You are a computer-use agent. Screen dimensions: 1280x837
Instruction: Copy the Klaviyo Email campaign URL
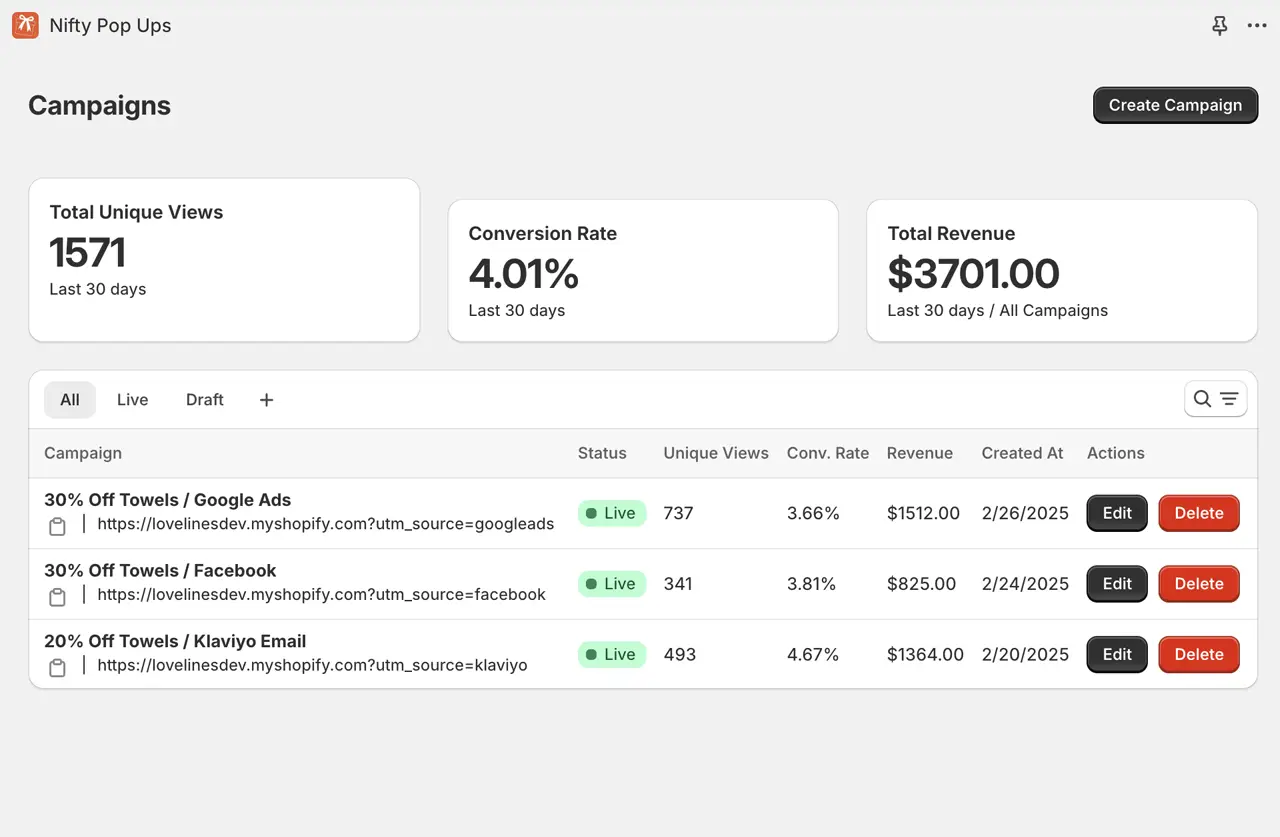58,667
